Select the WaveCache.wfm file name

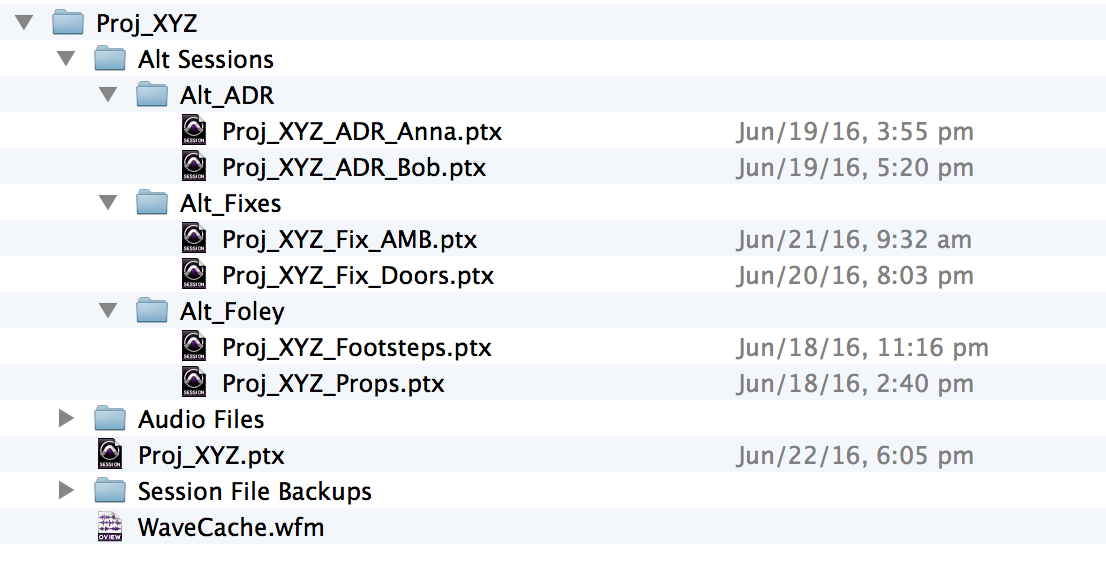coord(231,528)
